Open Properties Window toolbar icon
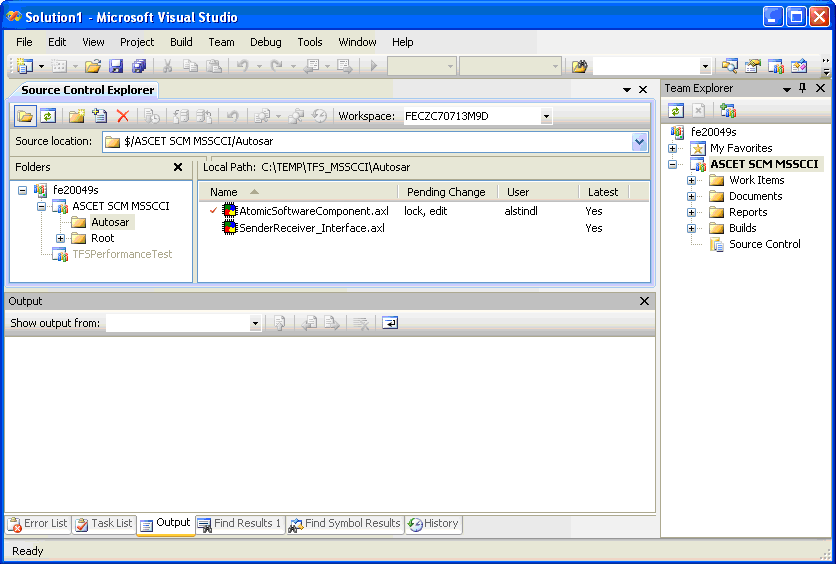 [x=752, y=66]
